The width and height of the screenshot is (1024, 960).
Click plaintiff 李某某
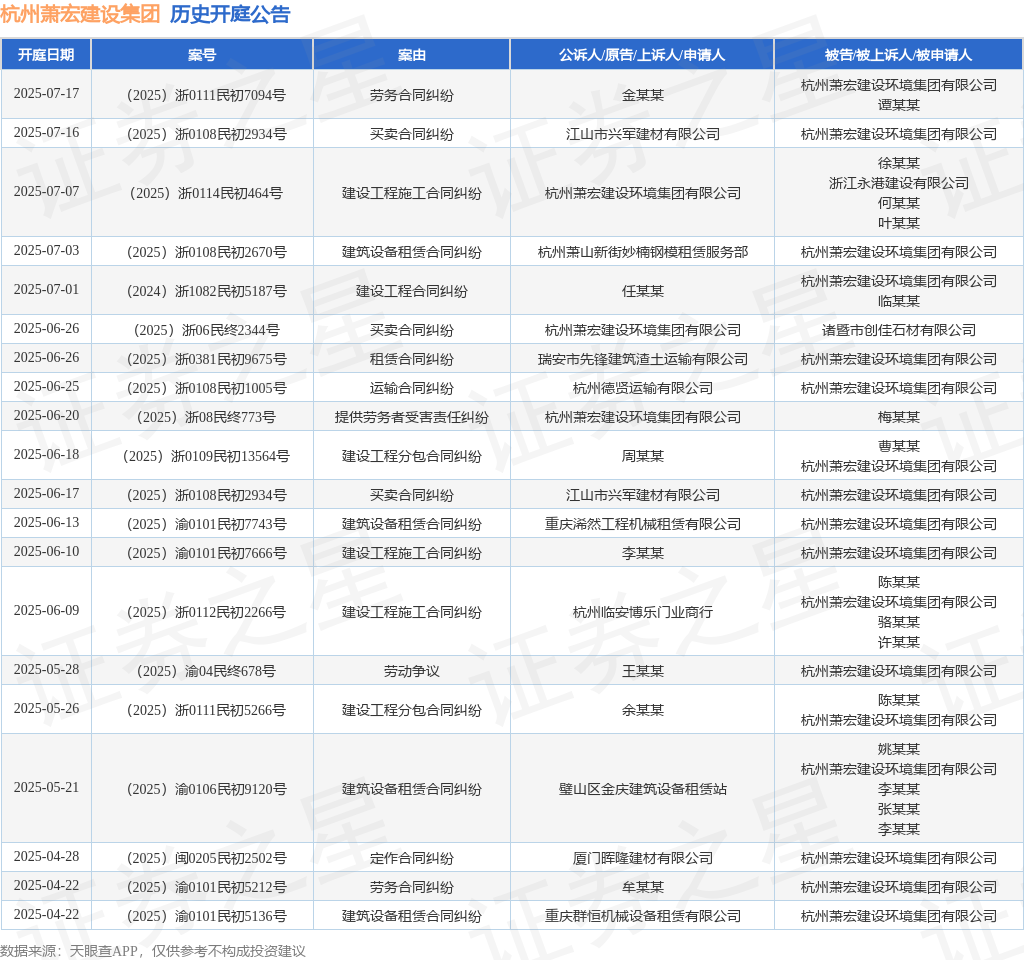[643, 554]
